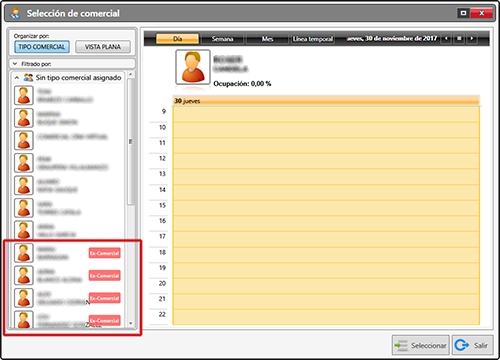Click the Seleccionar button
Screen dimensions: 500x360
421,345
